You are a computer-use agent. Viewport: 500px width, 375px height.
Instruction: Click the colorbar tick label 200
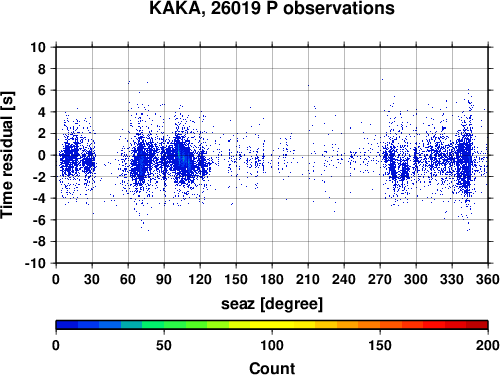488,345
